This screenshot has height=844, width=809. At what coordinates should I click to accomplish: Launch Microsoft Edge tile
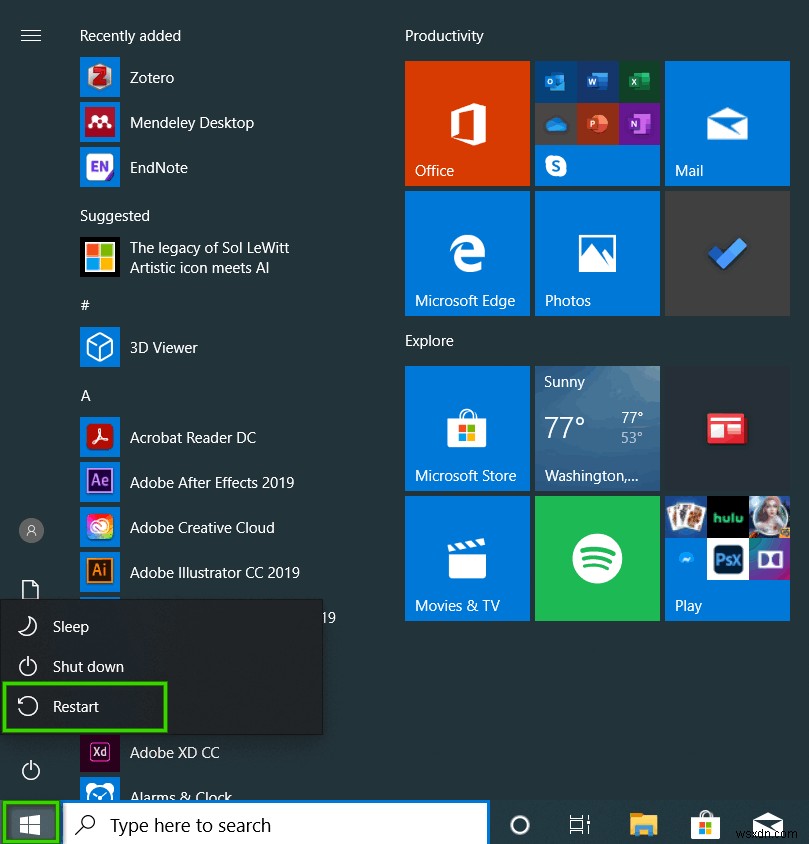point(466,252)
